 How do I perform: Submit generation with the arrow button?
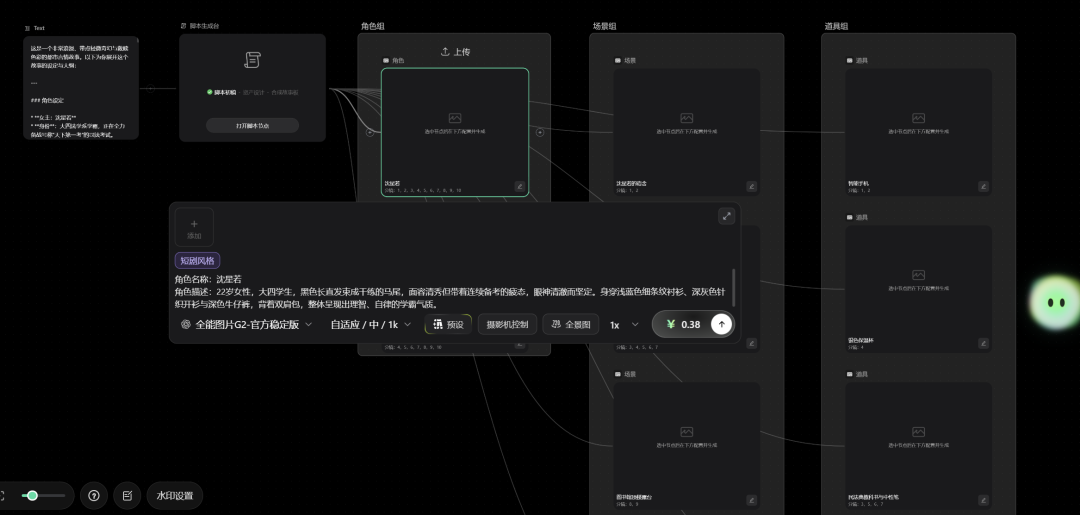[x=721, y=324]
